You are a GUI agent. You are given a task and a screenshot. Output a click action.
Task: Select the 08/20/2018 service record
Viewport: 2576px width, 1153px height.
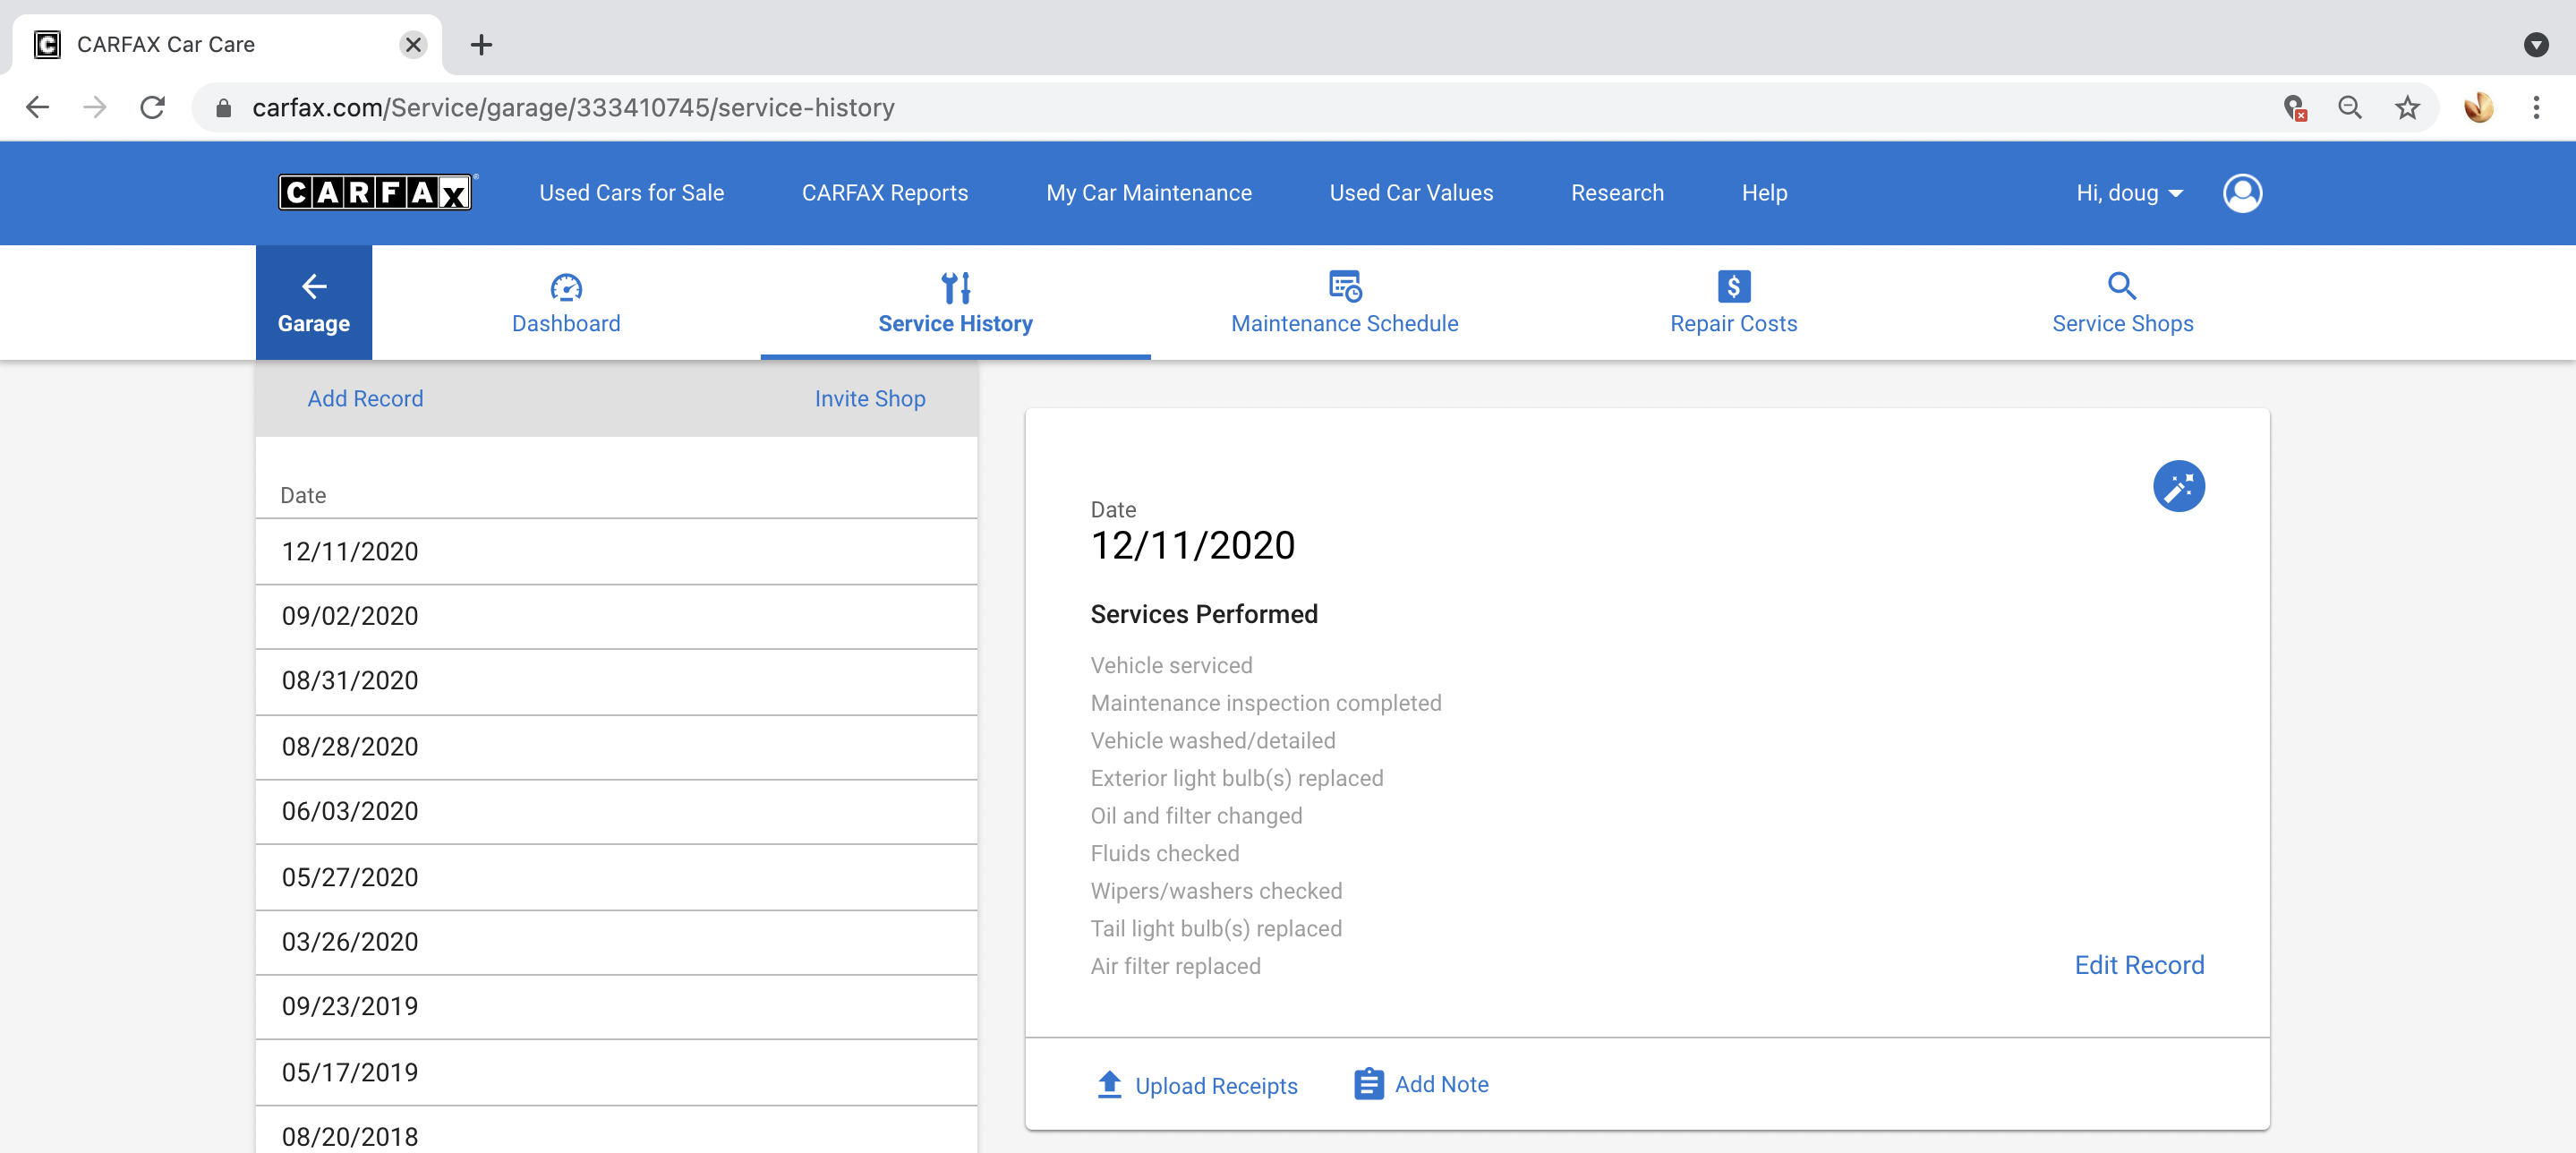616,1131
